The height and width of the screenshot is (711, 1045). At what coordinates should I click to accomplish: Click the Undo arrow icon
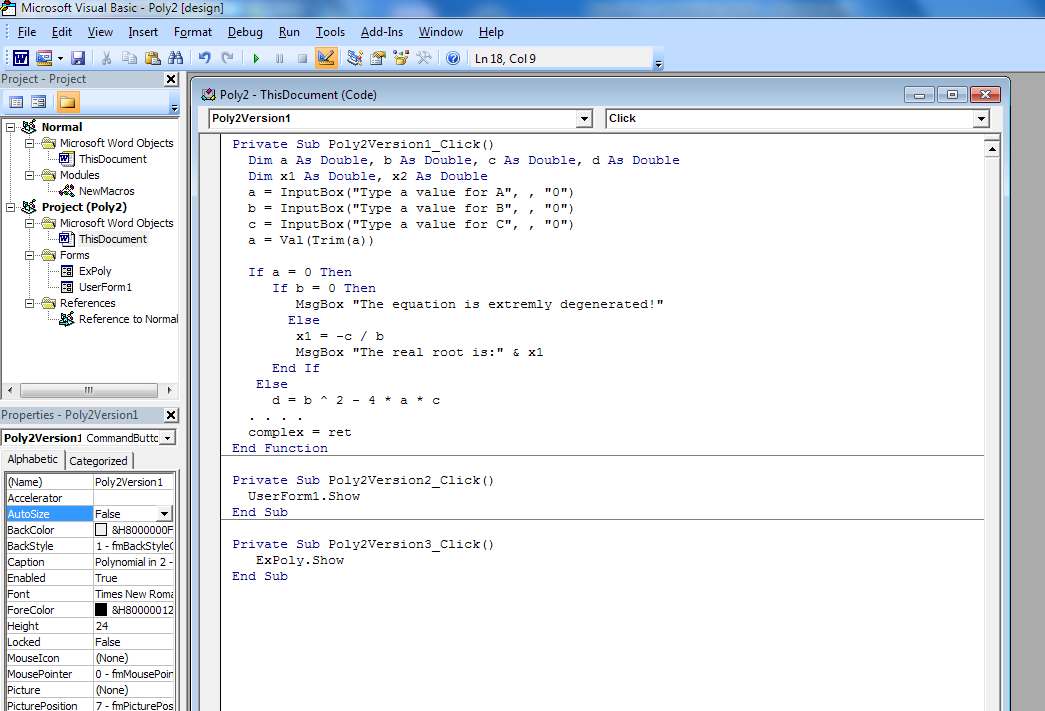(204, 58)
